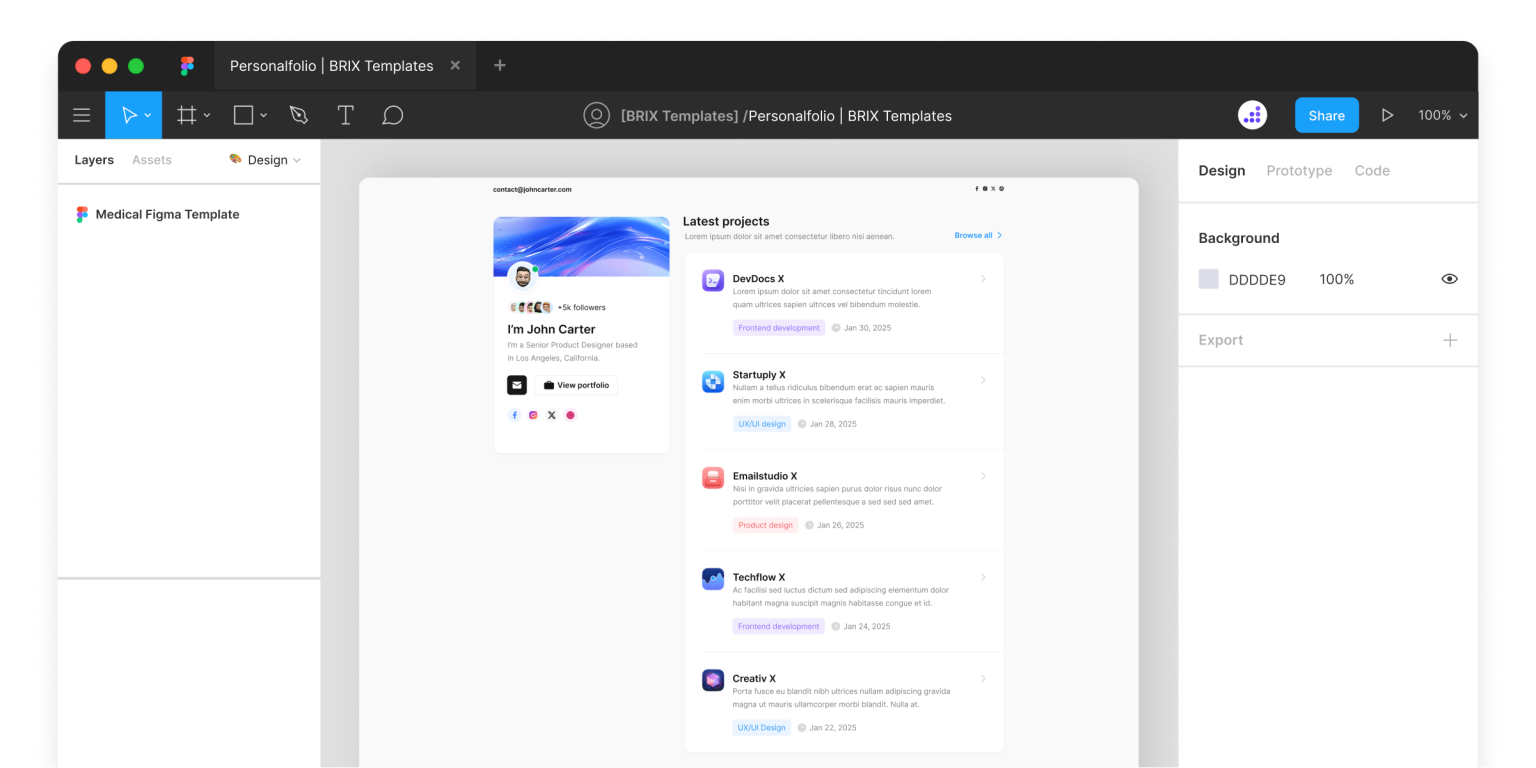The width and height of the screenshot is (1536, 768).
Task: Click the Present play icon
Action: click(x=1388, y=114)
